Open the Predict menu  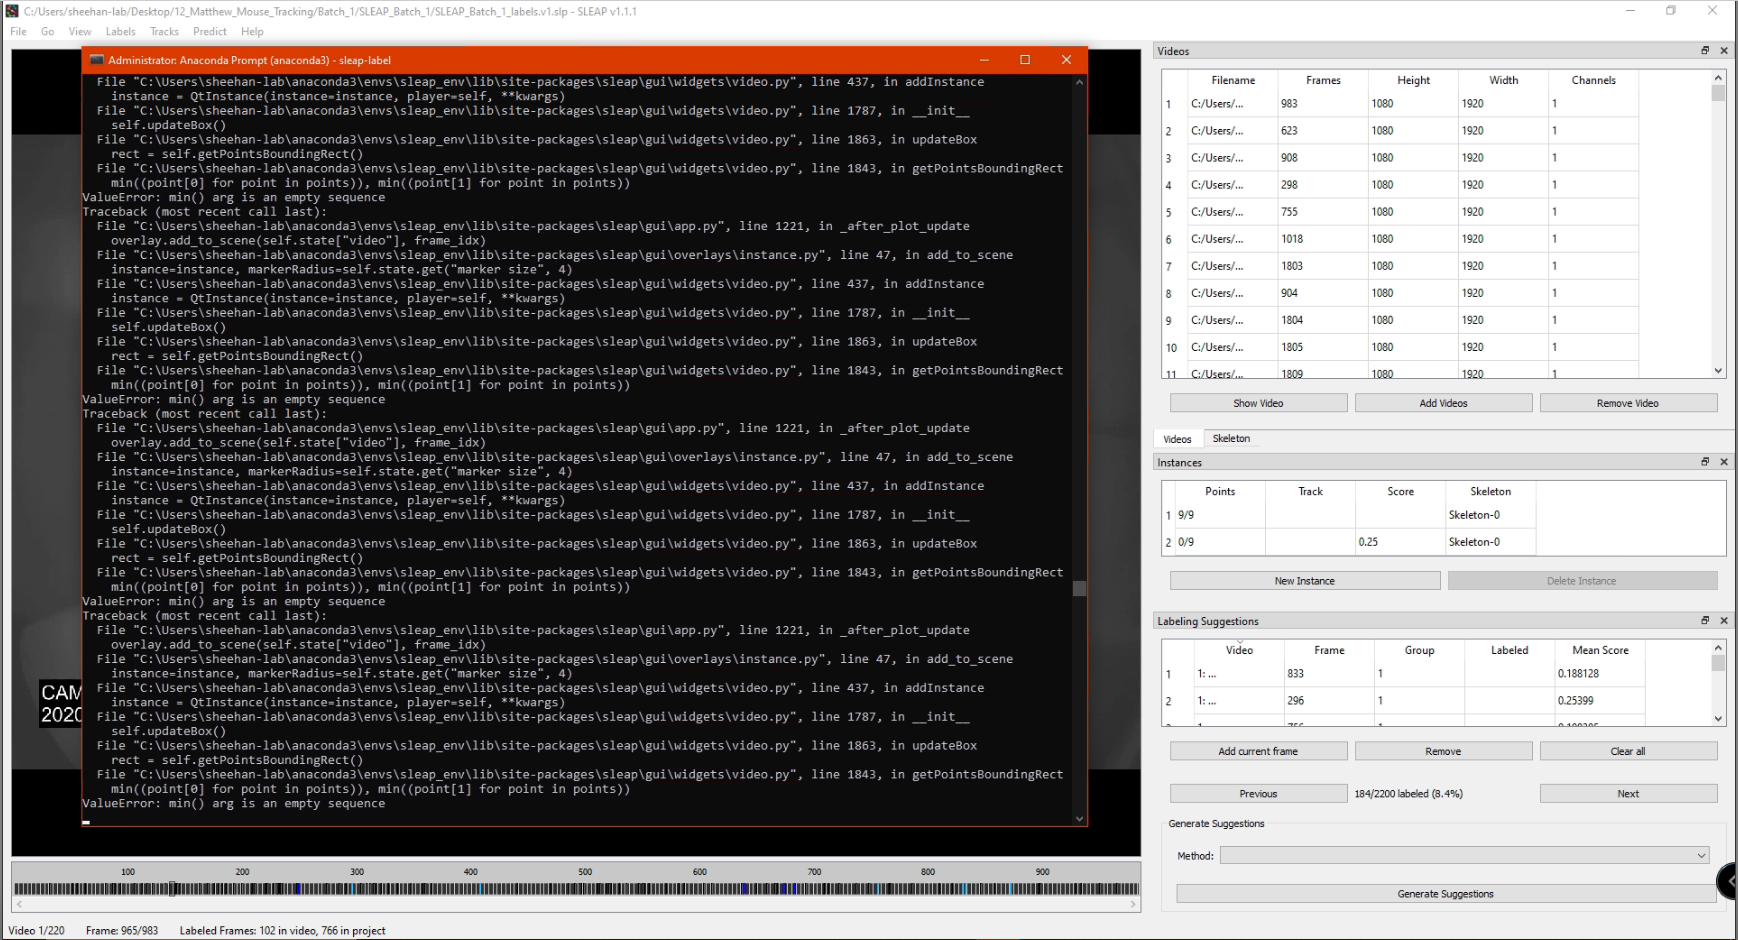click(210, 31)
